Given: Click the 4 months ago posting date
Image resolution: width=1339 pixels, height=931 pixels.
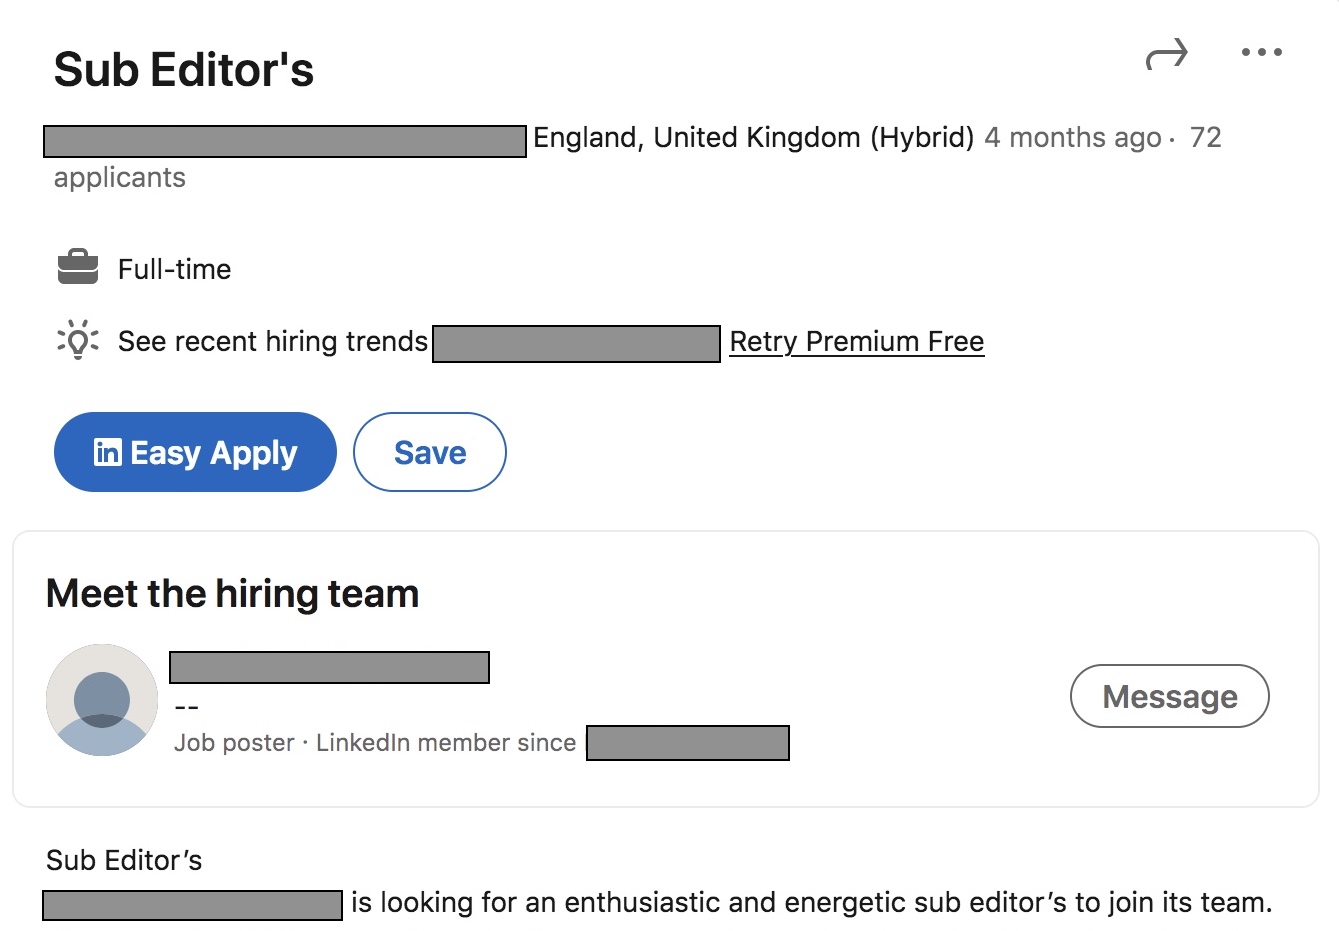Looking at the screenshot, I should (x=1072, y=138).
